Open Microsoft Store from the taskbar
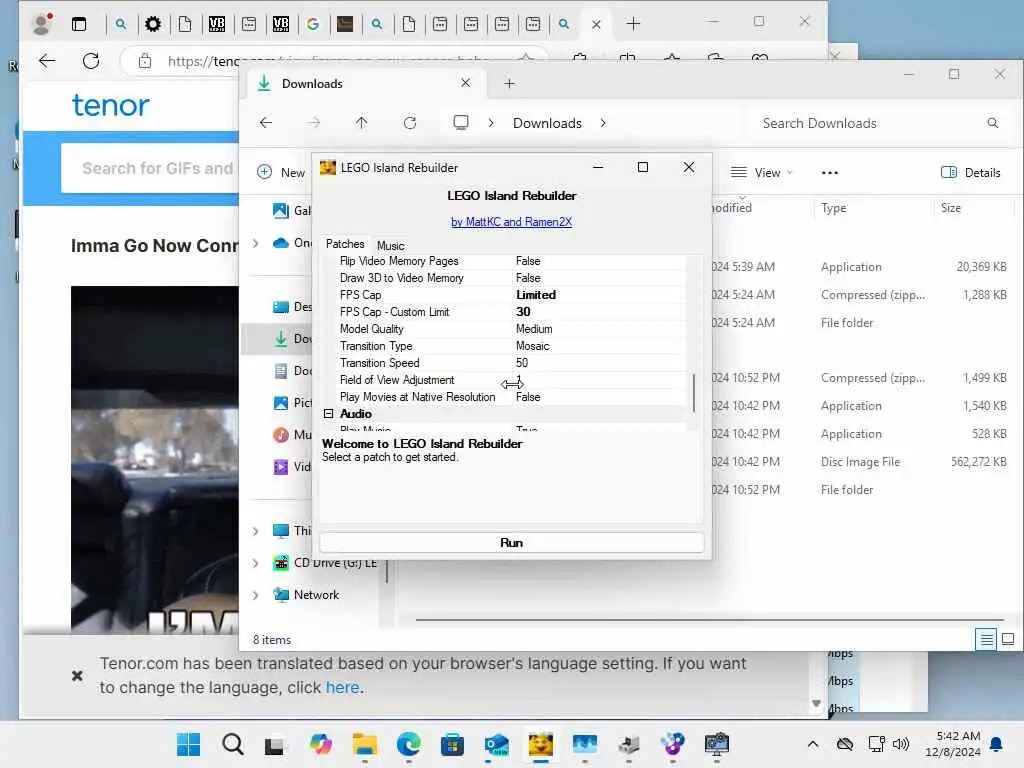Screen dimensions: 1024x768 pos(452,744)
